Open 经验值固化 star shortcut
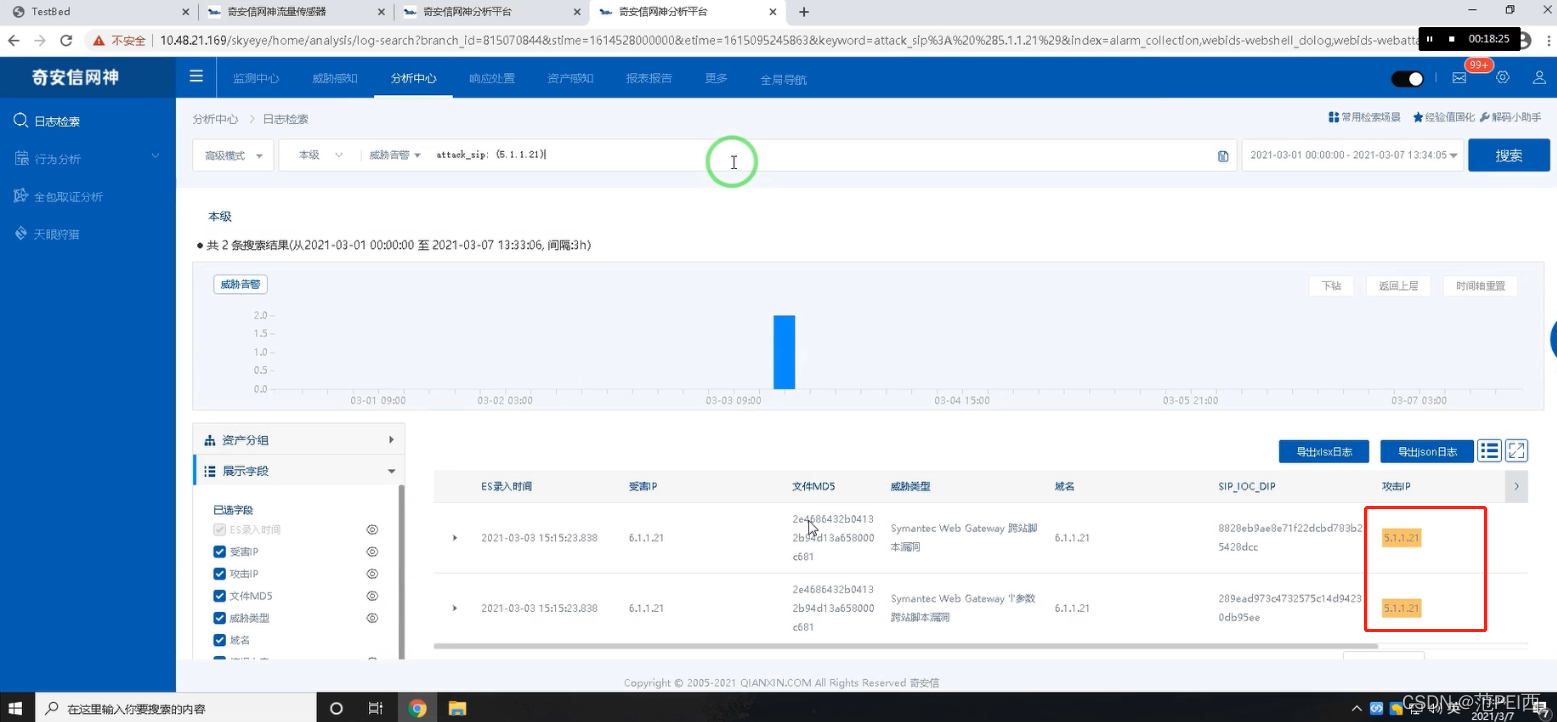Screen dimensions: 1557x722 [1443, 117]
